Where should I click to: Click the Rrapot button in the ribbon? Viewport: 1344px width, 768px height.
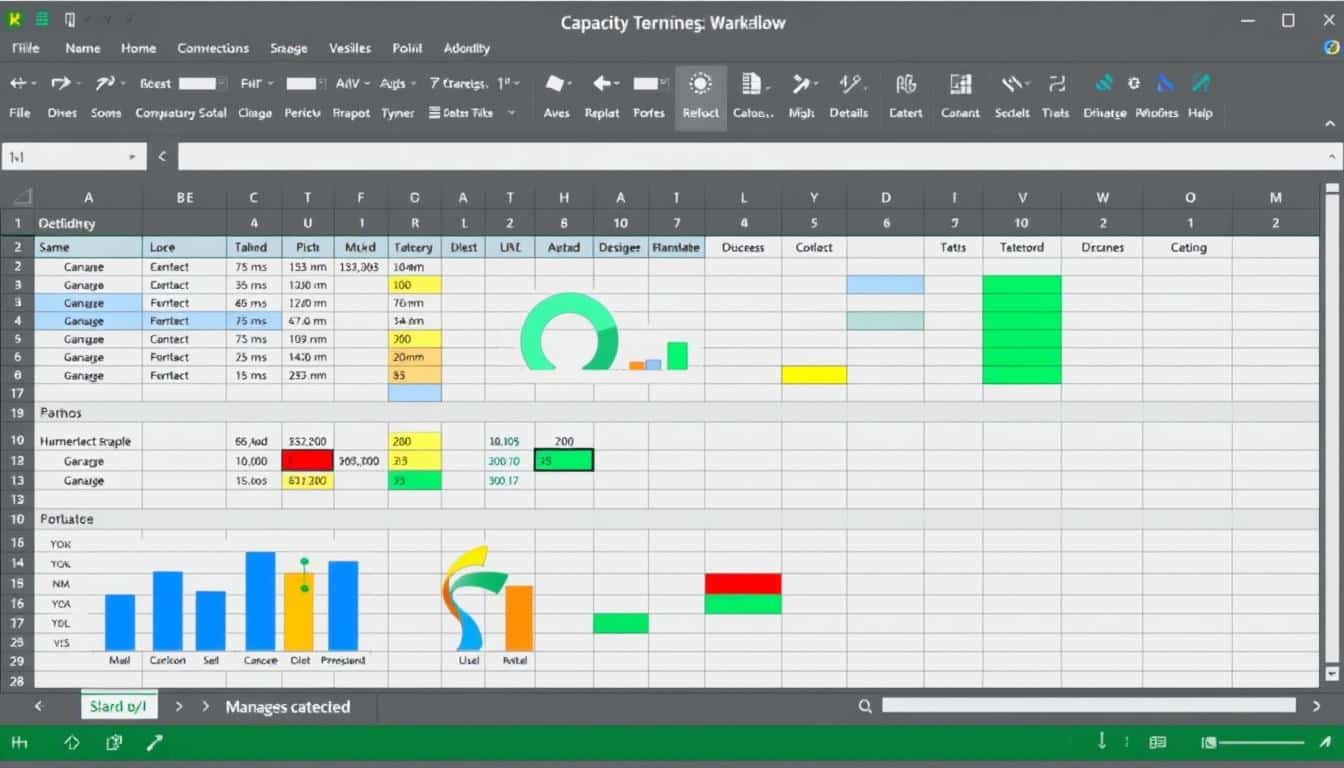coord(351,113)
